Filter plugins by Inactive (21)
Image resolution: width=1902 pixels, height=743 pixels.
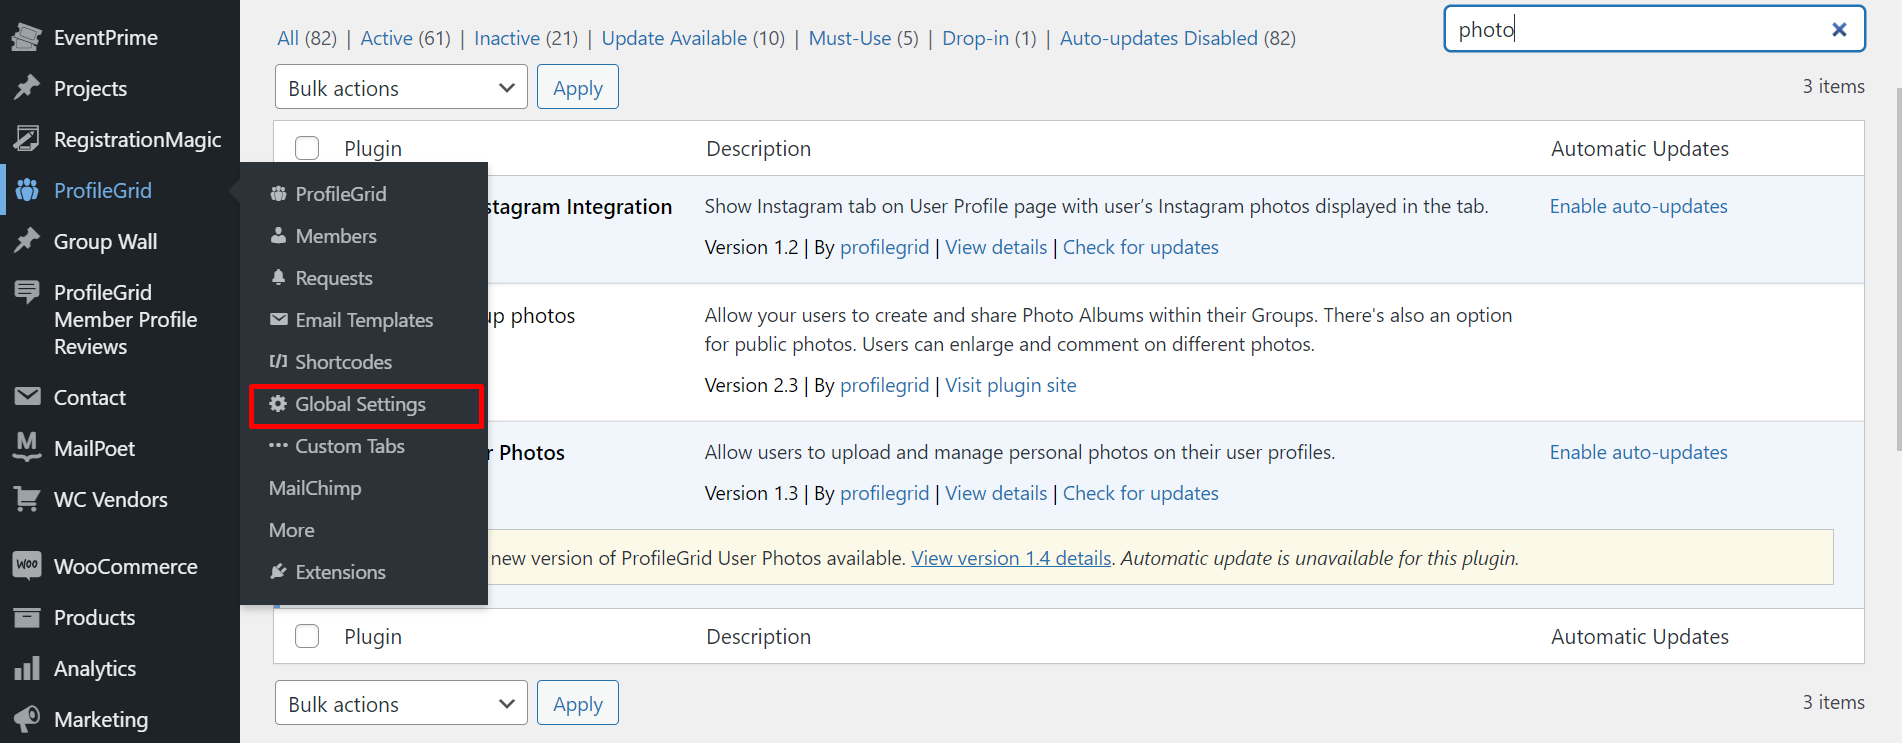coord(526,38)
